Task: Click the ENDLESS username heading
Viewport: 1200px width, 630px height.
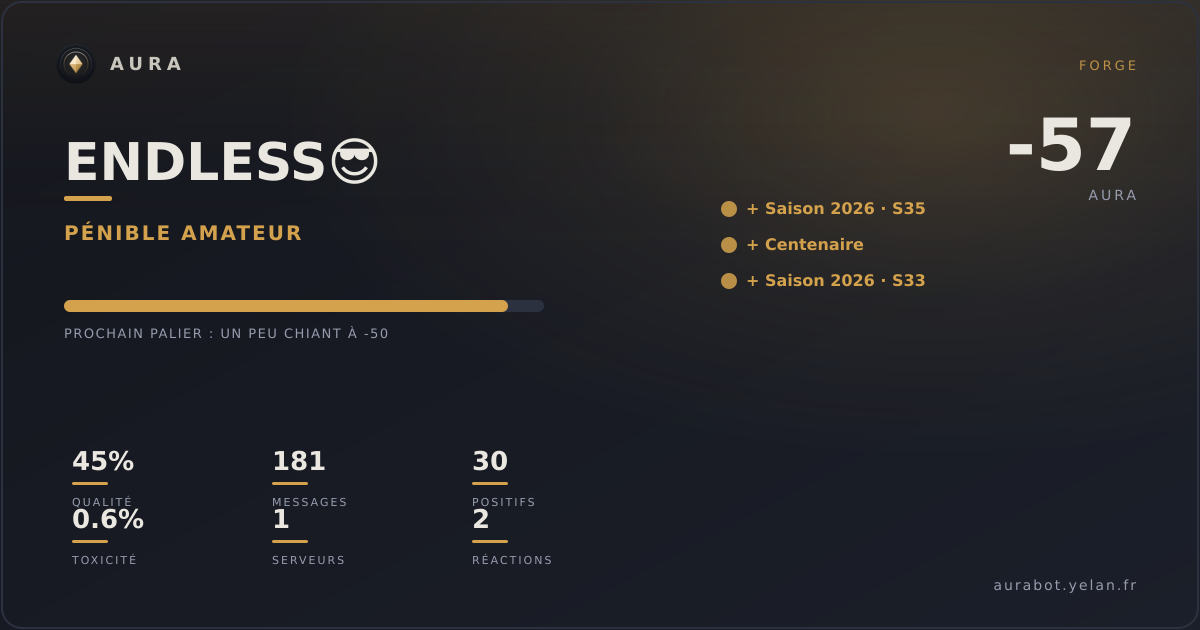Action: [x=196, y=162]
